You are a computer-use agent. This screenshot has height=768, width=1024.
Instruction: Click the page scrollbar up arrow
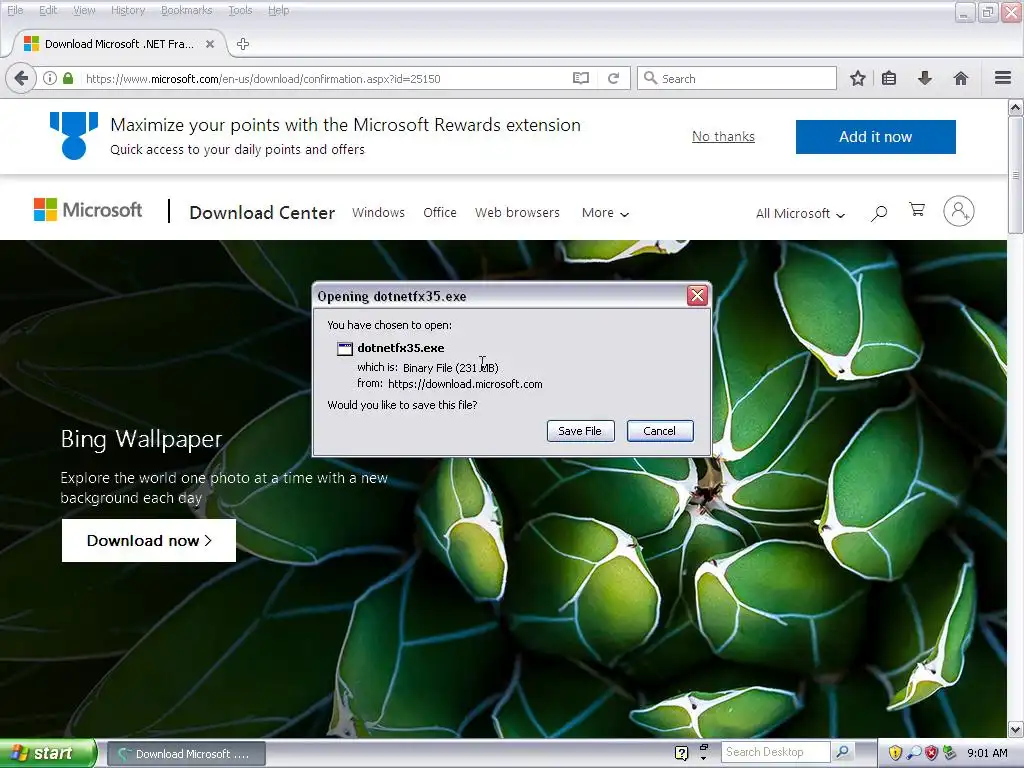pyautogui.click(x=1016, y=107)
